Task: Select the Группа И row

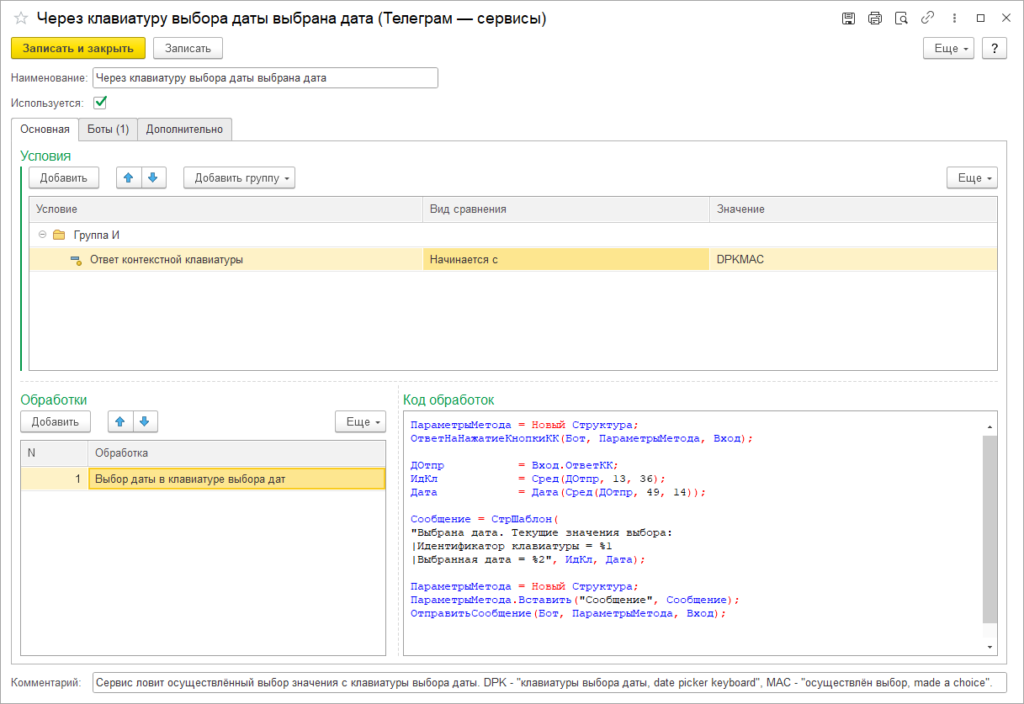Action: tap(513, 234)
